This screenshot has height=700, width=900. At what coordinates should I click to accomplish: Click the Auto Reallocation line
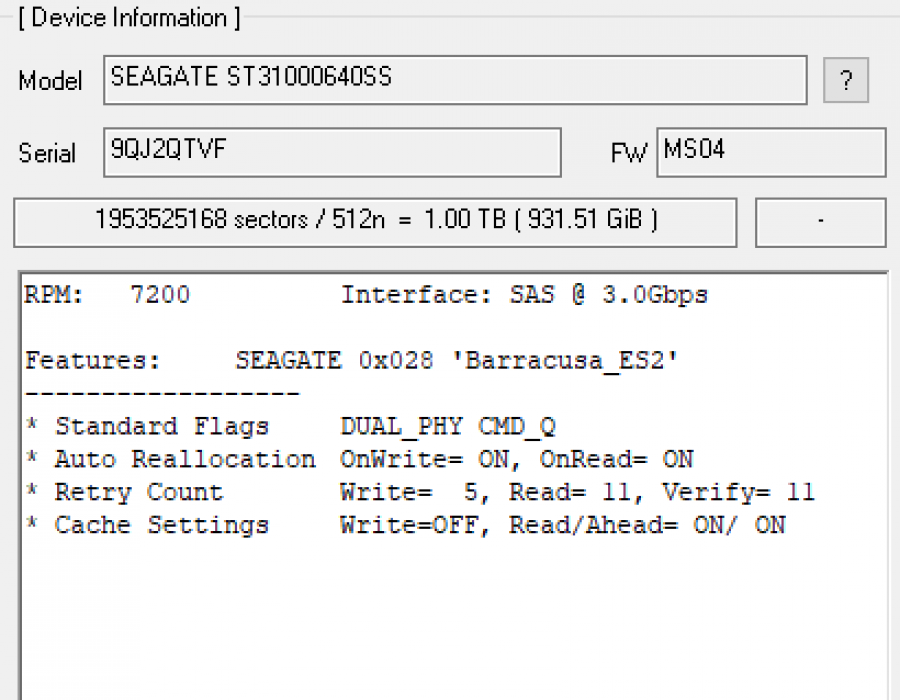tap(360, 460)
